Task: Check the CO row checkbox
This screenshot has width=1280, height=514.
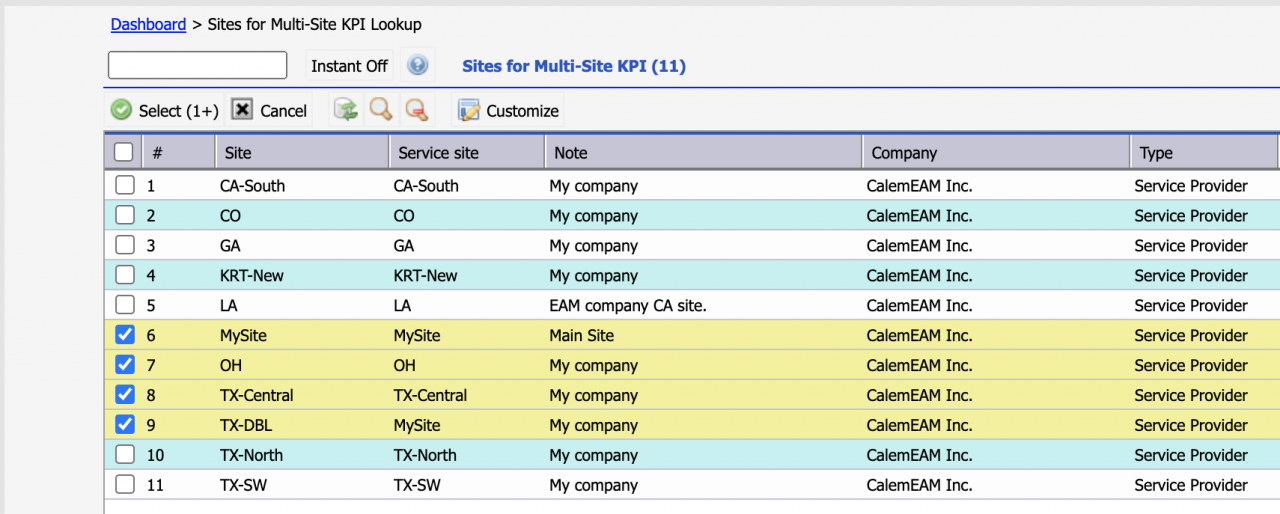Action: pyautogui.click(x=124, y=215)
